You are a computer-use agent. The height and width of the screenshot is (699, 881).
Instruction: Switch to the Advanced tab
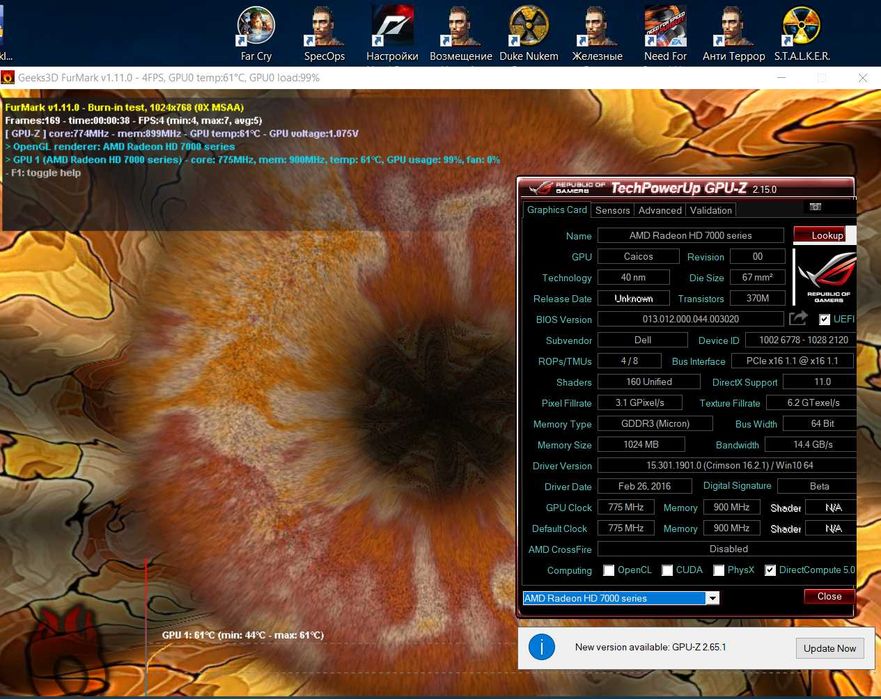660,210
